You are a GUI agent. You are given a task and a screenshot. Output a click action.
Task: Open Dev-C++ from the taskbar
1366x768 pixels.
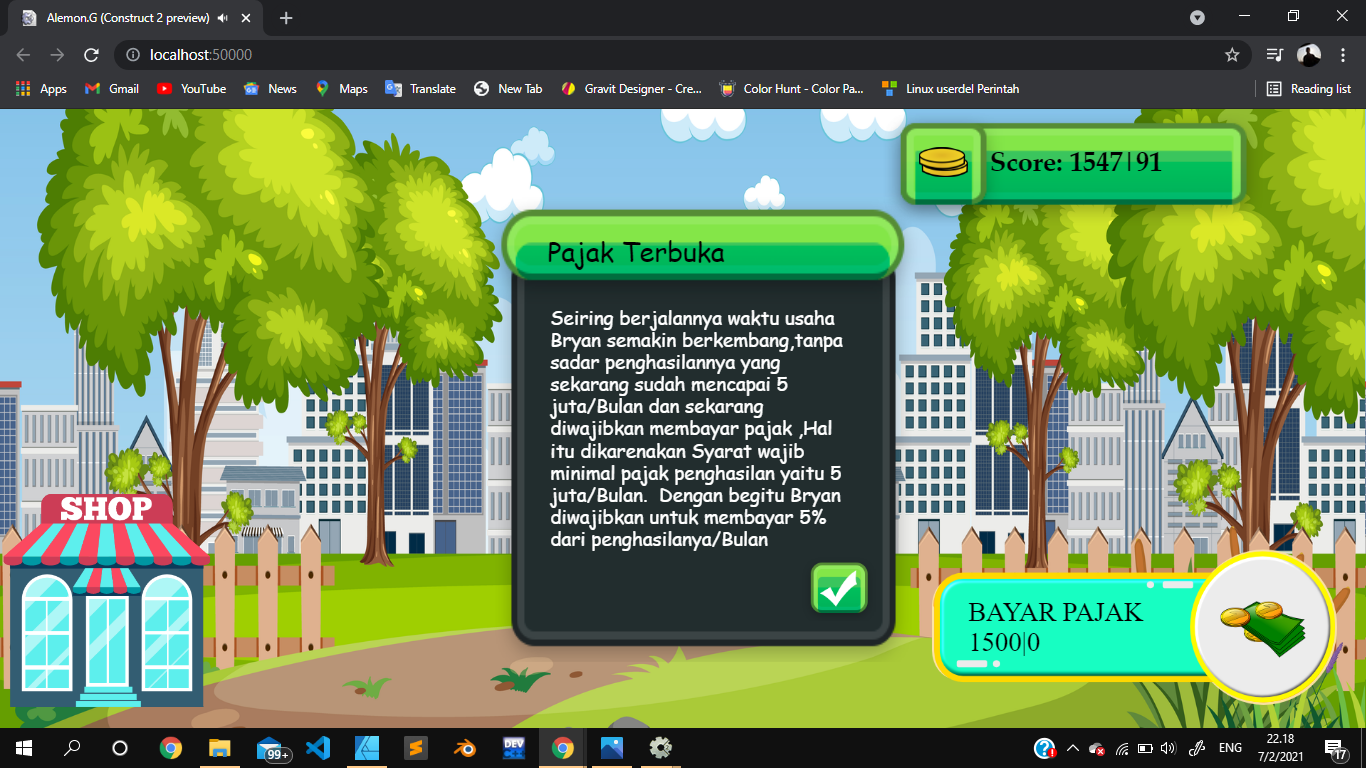[x=514, y=748]
